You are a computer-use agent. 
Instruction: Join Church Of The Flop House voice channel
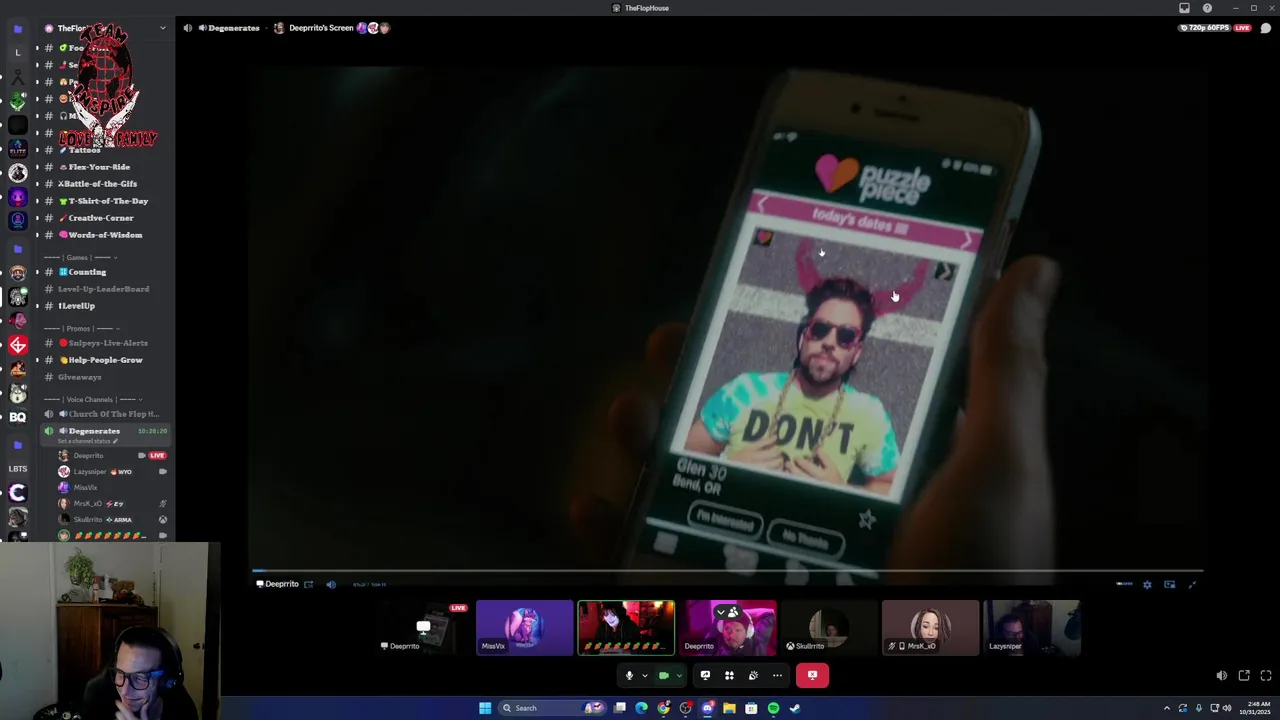point(104,414)
